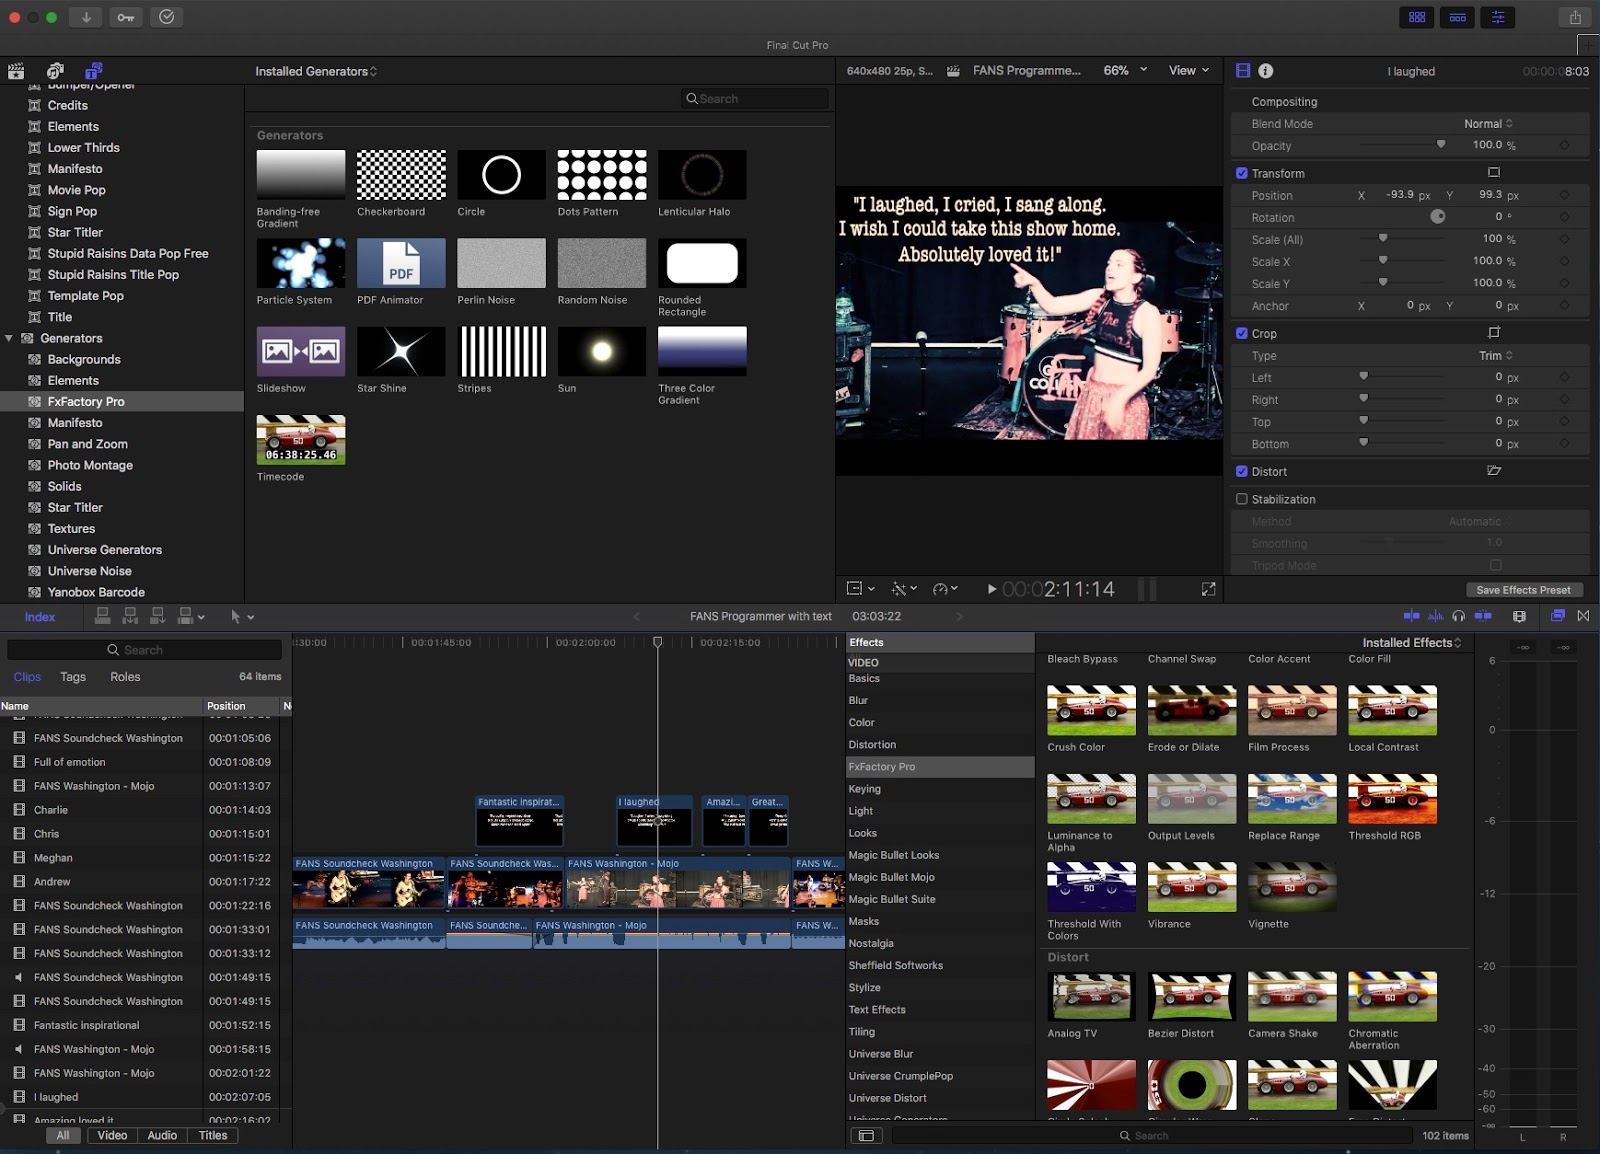Open clip appearance filmstrip icon
Image resolution: width=1600 pixels, height=1154 pixels.
1519,616
